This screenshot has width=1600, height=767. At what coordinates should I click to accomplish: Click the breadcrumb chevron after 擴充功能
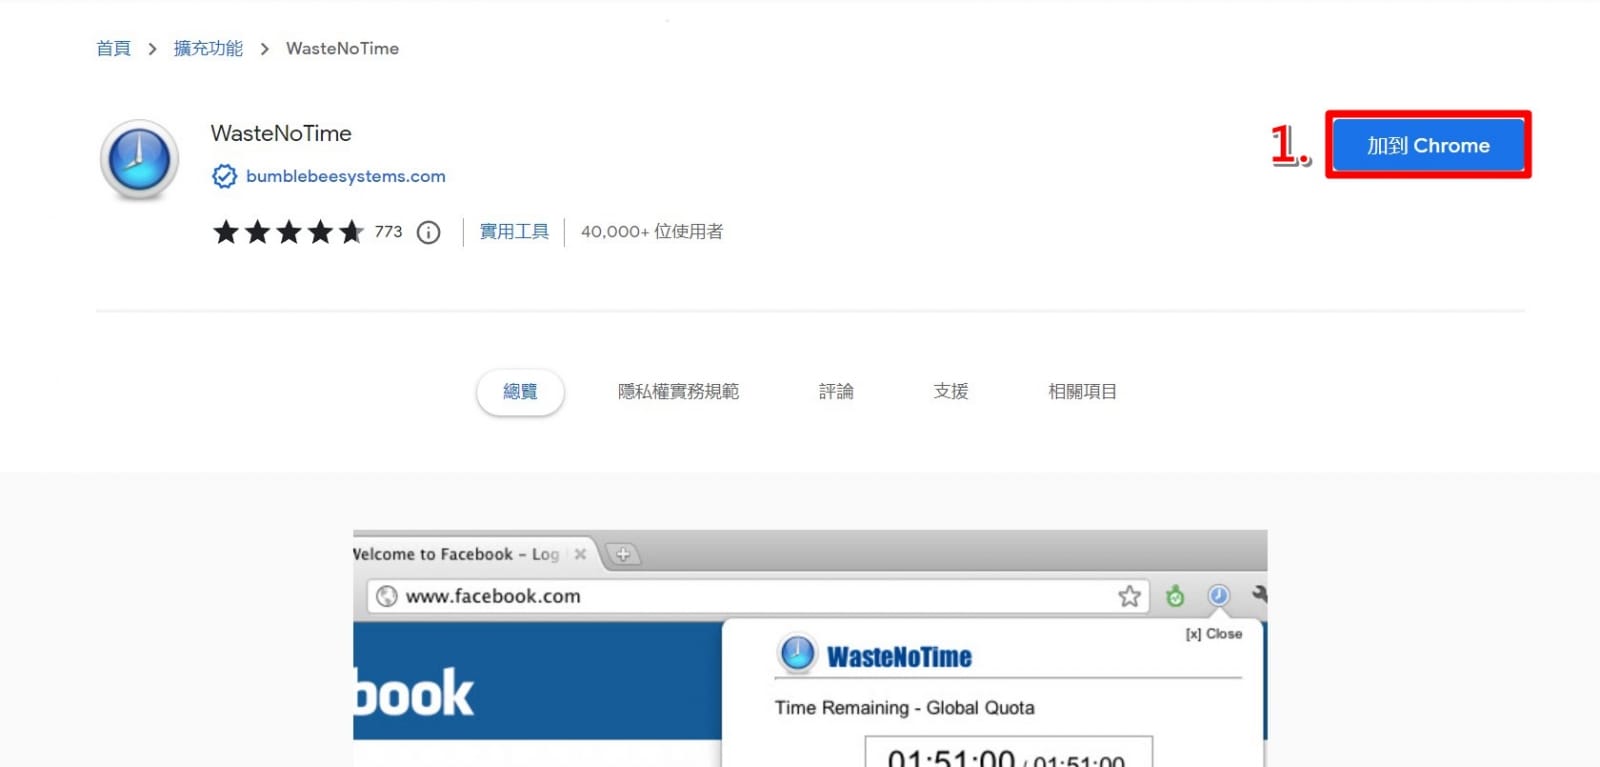(x=264, y=49)
